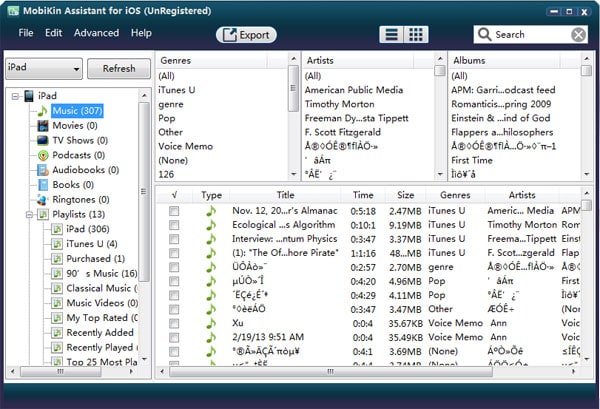Click the Playlists folder icon

(x=43, y=214)
